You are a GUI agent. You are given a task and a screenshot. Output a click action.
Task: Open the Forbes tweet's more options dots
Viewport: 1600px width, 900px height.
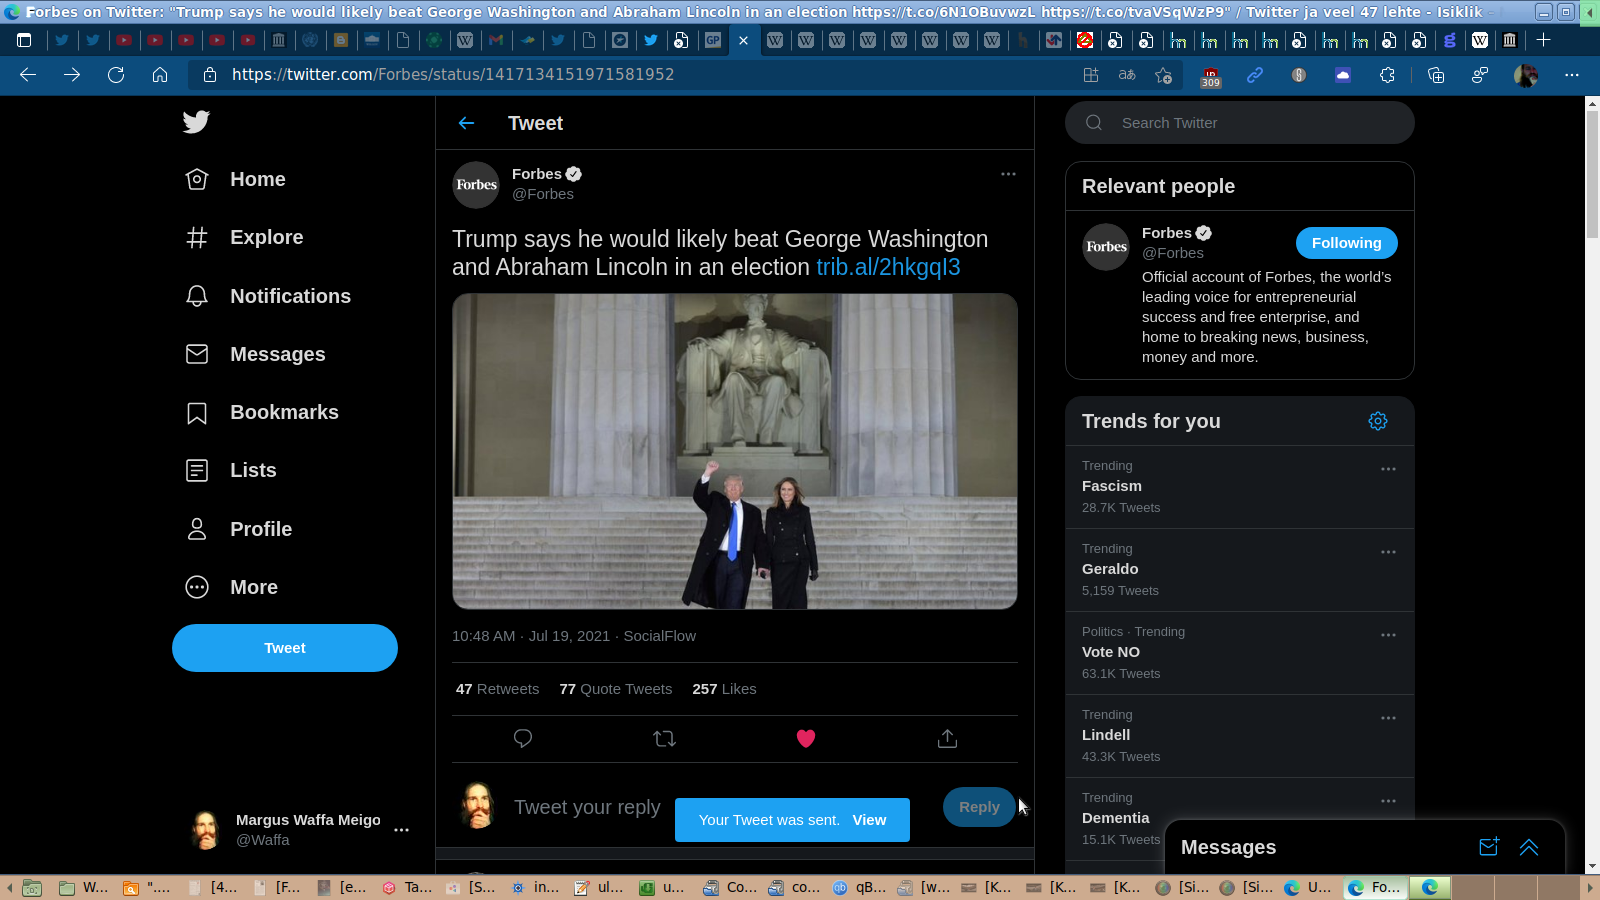tap(1008, 174)
